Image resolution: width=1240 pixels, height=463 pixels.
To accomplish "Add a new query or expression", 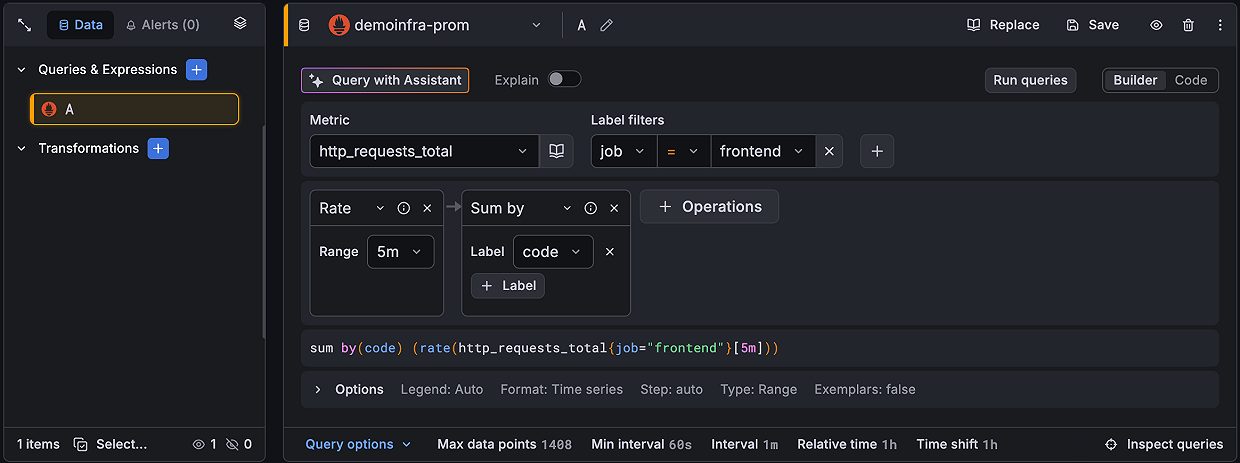I will 197,70.
